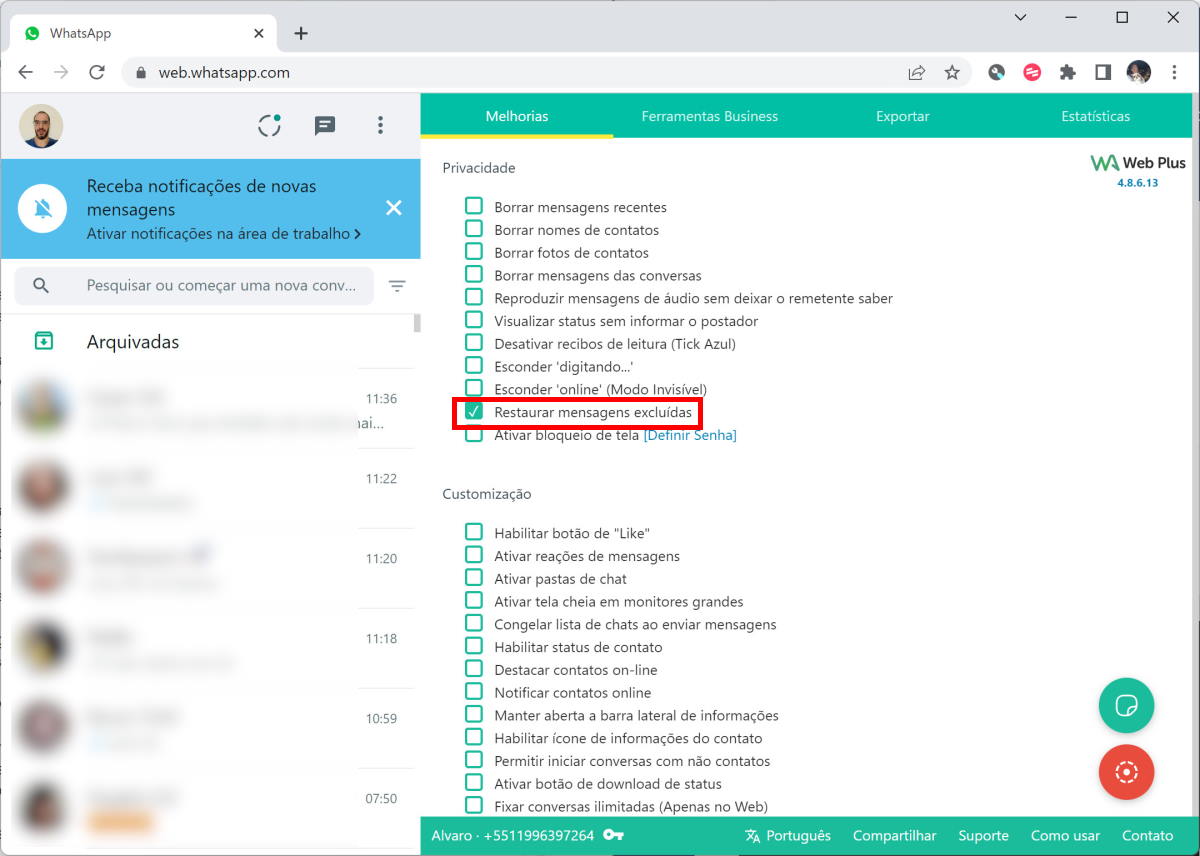The height and width of the screenshot is (856, 1200).
Task: Go back in the browser
Action: coord(26,72)
